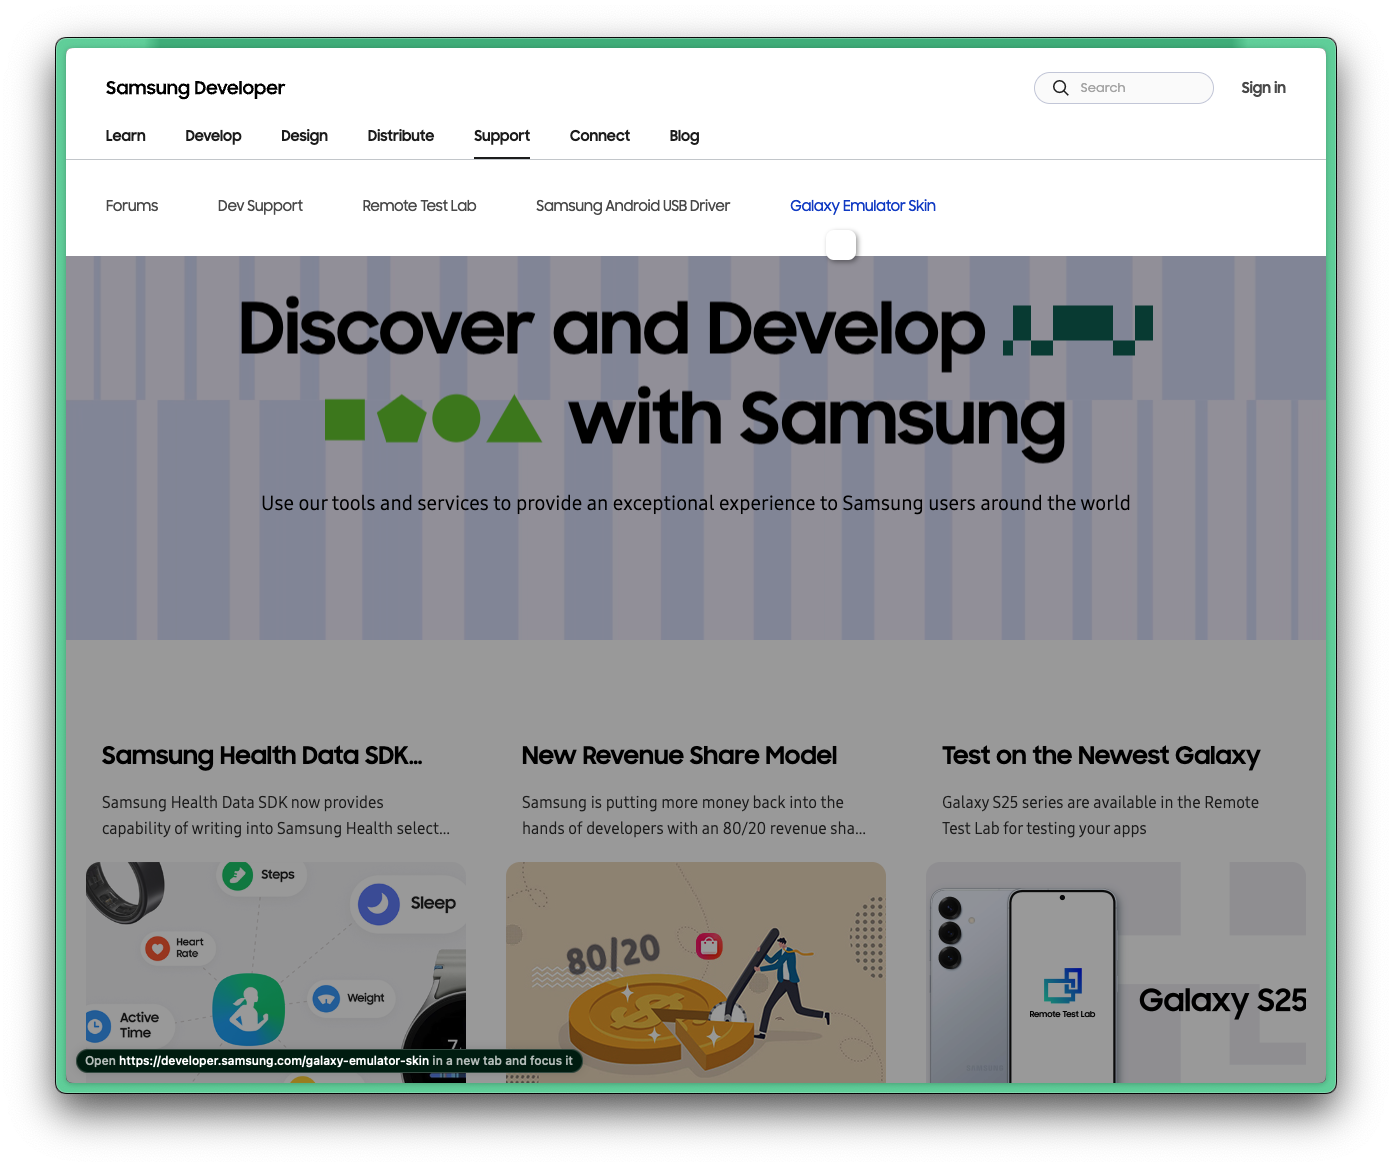Screen dimensions: 1392x1167
Task: Click the Samsung Health Data SDK heading
Action: tap(262, 756)
